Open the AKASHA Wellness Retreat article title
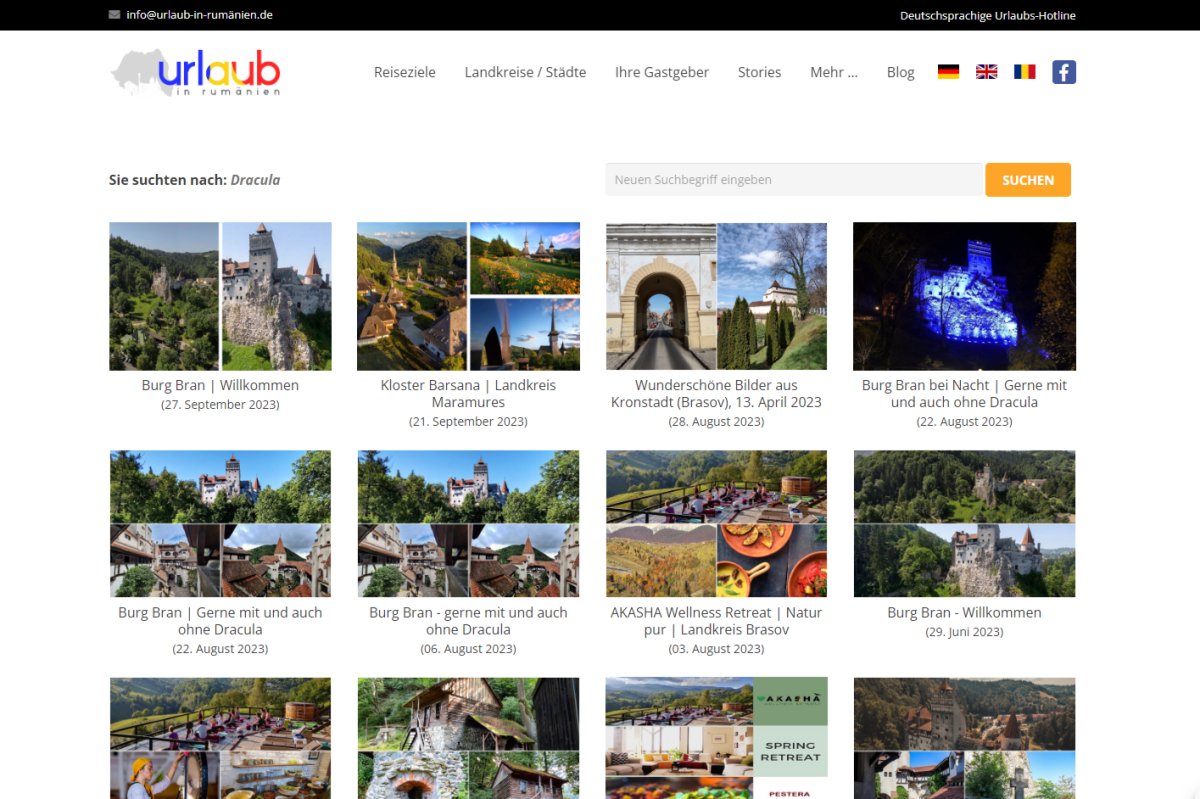The height and width of the screenshot is (799, 1200). pyautogui.click(x=716, y=621)
